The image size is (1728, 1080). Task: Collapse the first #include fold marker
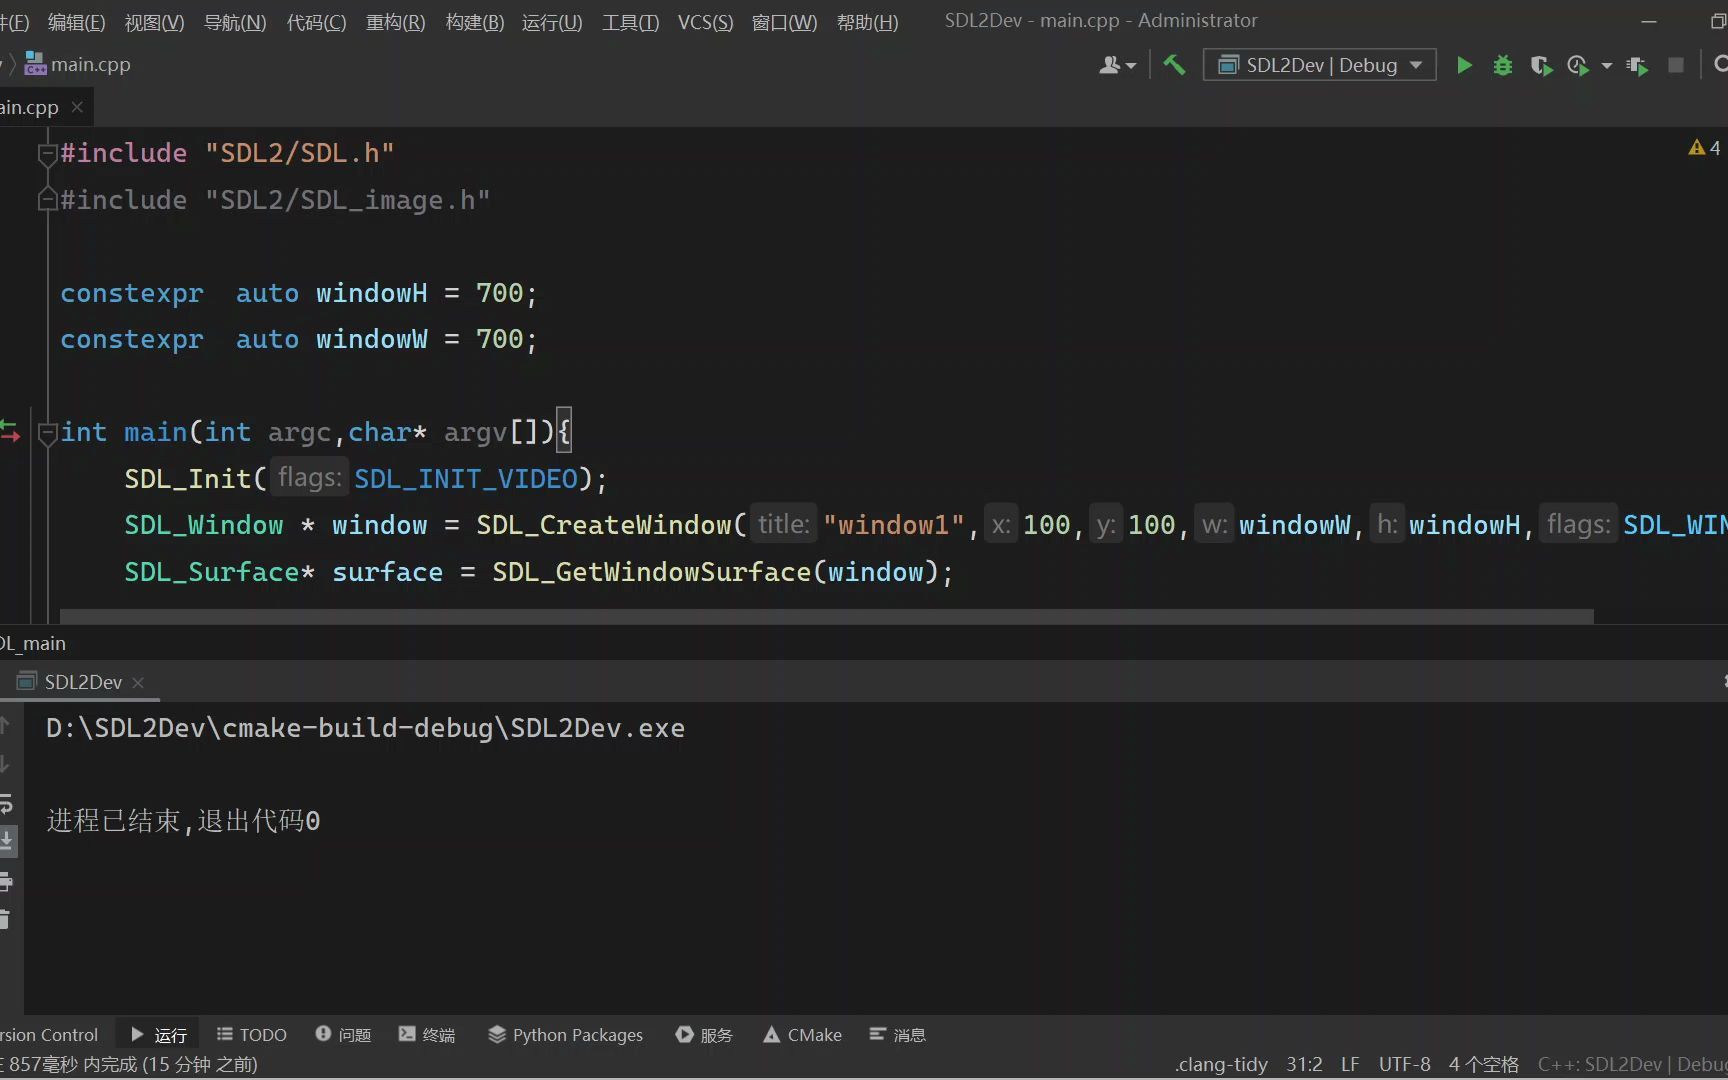(47, 154)
